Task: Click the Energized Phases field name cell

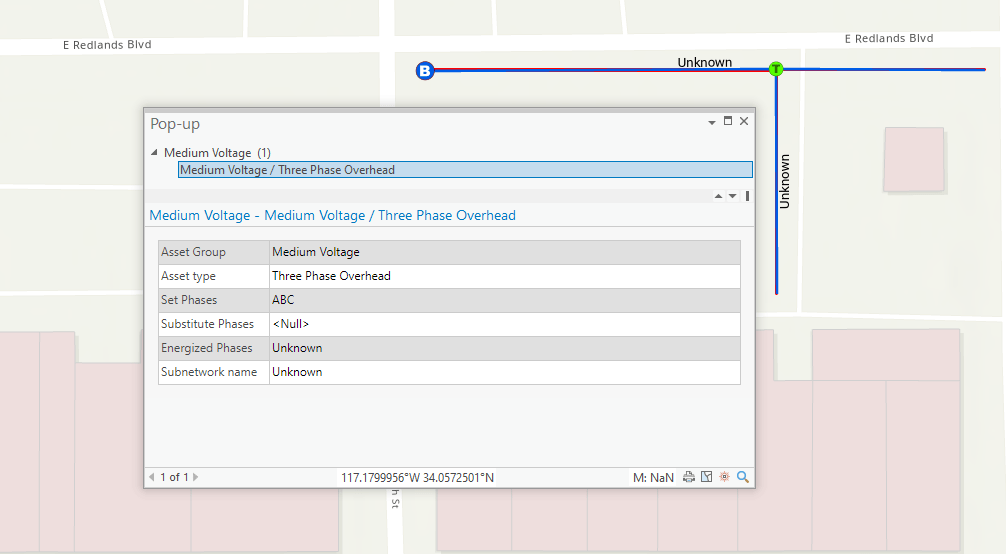Action: [x=214, y=348]
